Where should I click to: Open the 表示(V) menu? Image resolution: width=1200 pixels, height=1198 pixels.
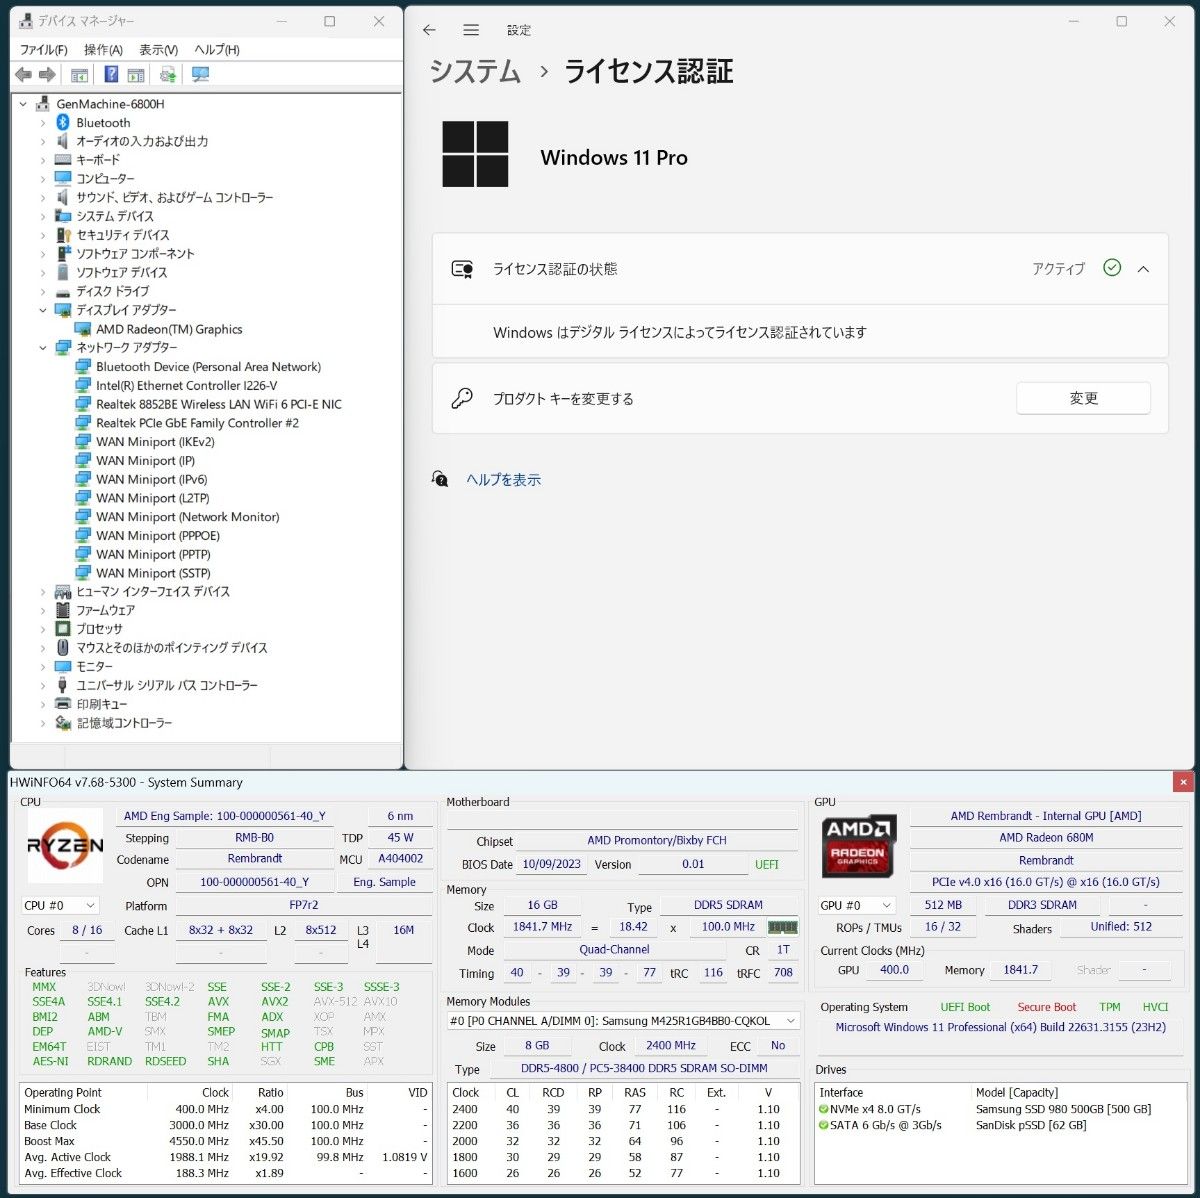click(x=158, y=50)
